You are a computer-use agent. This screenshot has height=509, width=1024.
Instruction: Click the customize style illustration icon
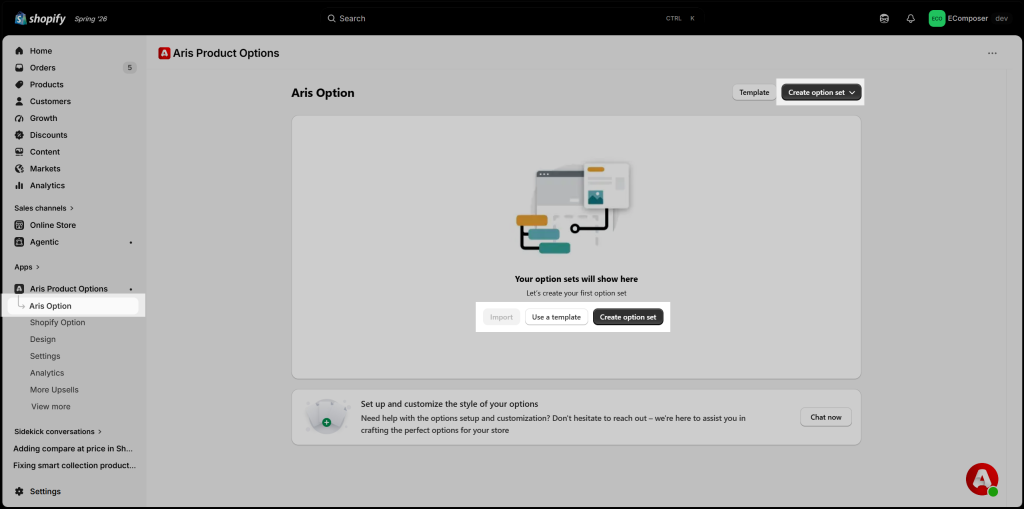point(327,417)
